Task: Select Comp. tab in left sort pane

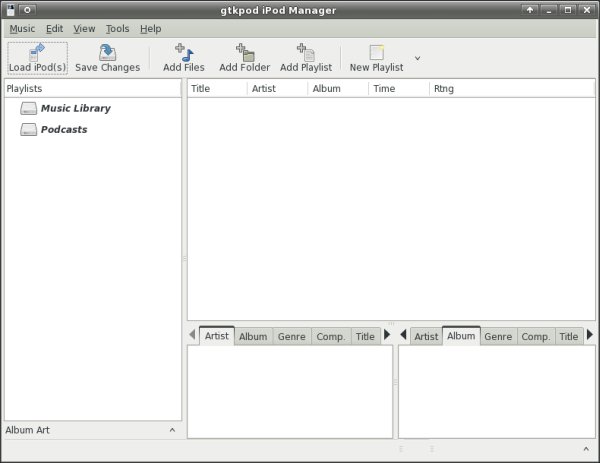Action: coord(331,337)
